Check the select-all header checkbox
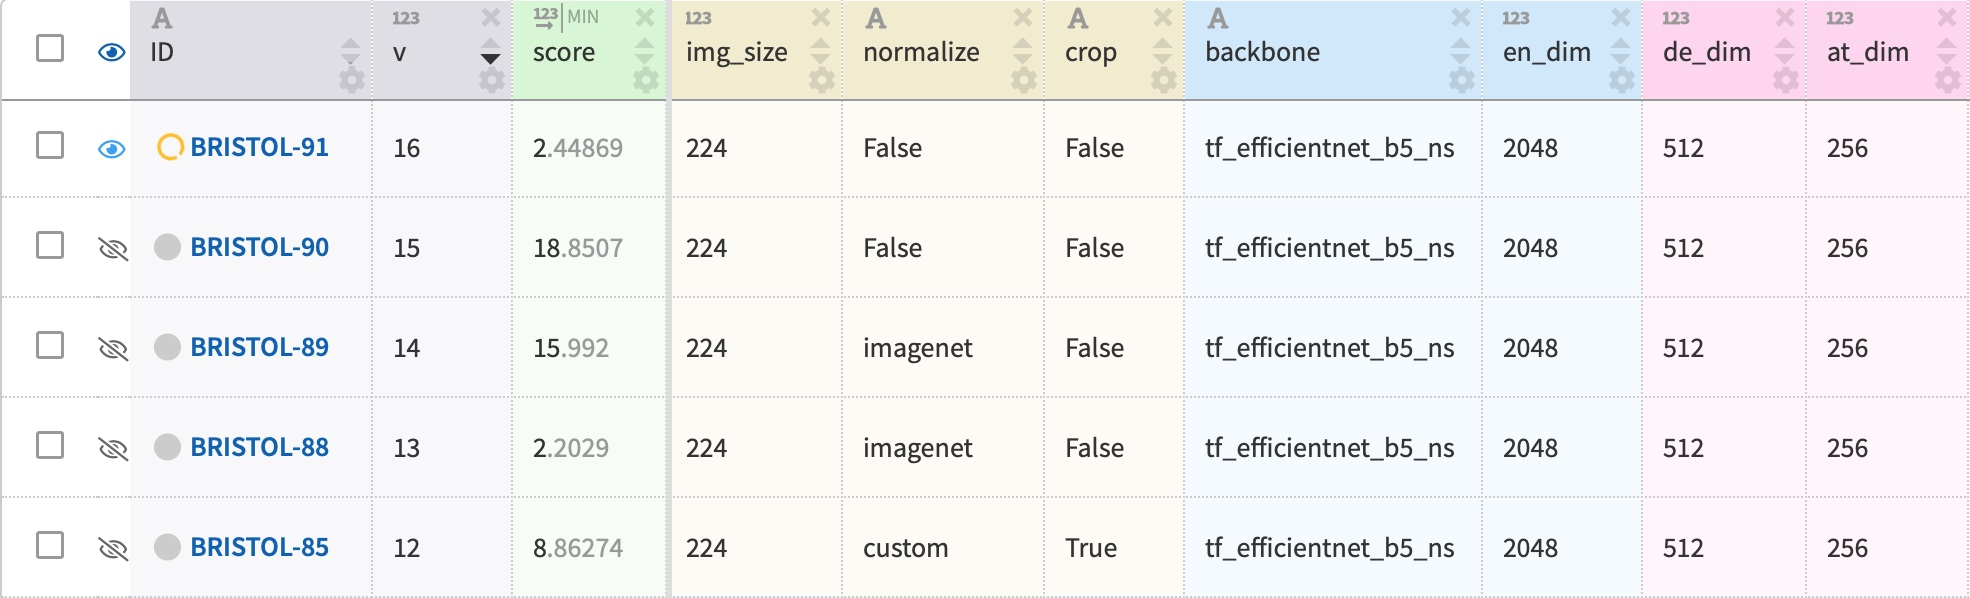Screen dimensions: 1970x598 click(x=50, y=48)
